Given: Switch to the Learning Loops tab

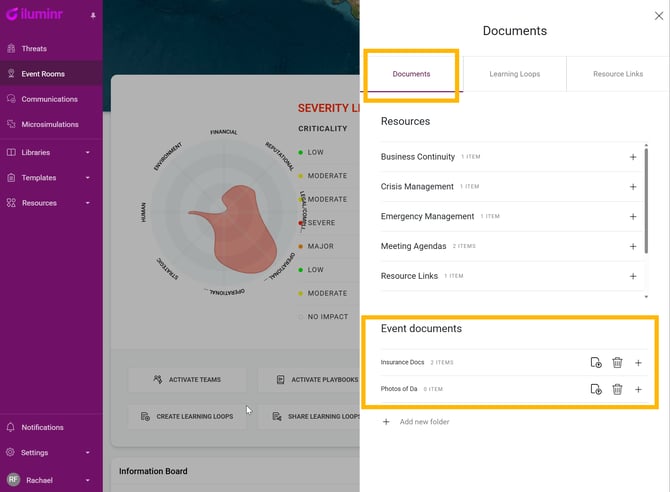Looking at the screenshot, I should pos(514,74).
